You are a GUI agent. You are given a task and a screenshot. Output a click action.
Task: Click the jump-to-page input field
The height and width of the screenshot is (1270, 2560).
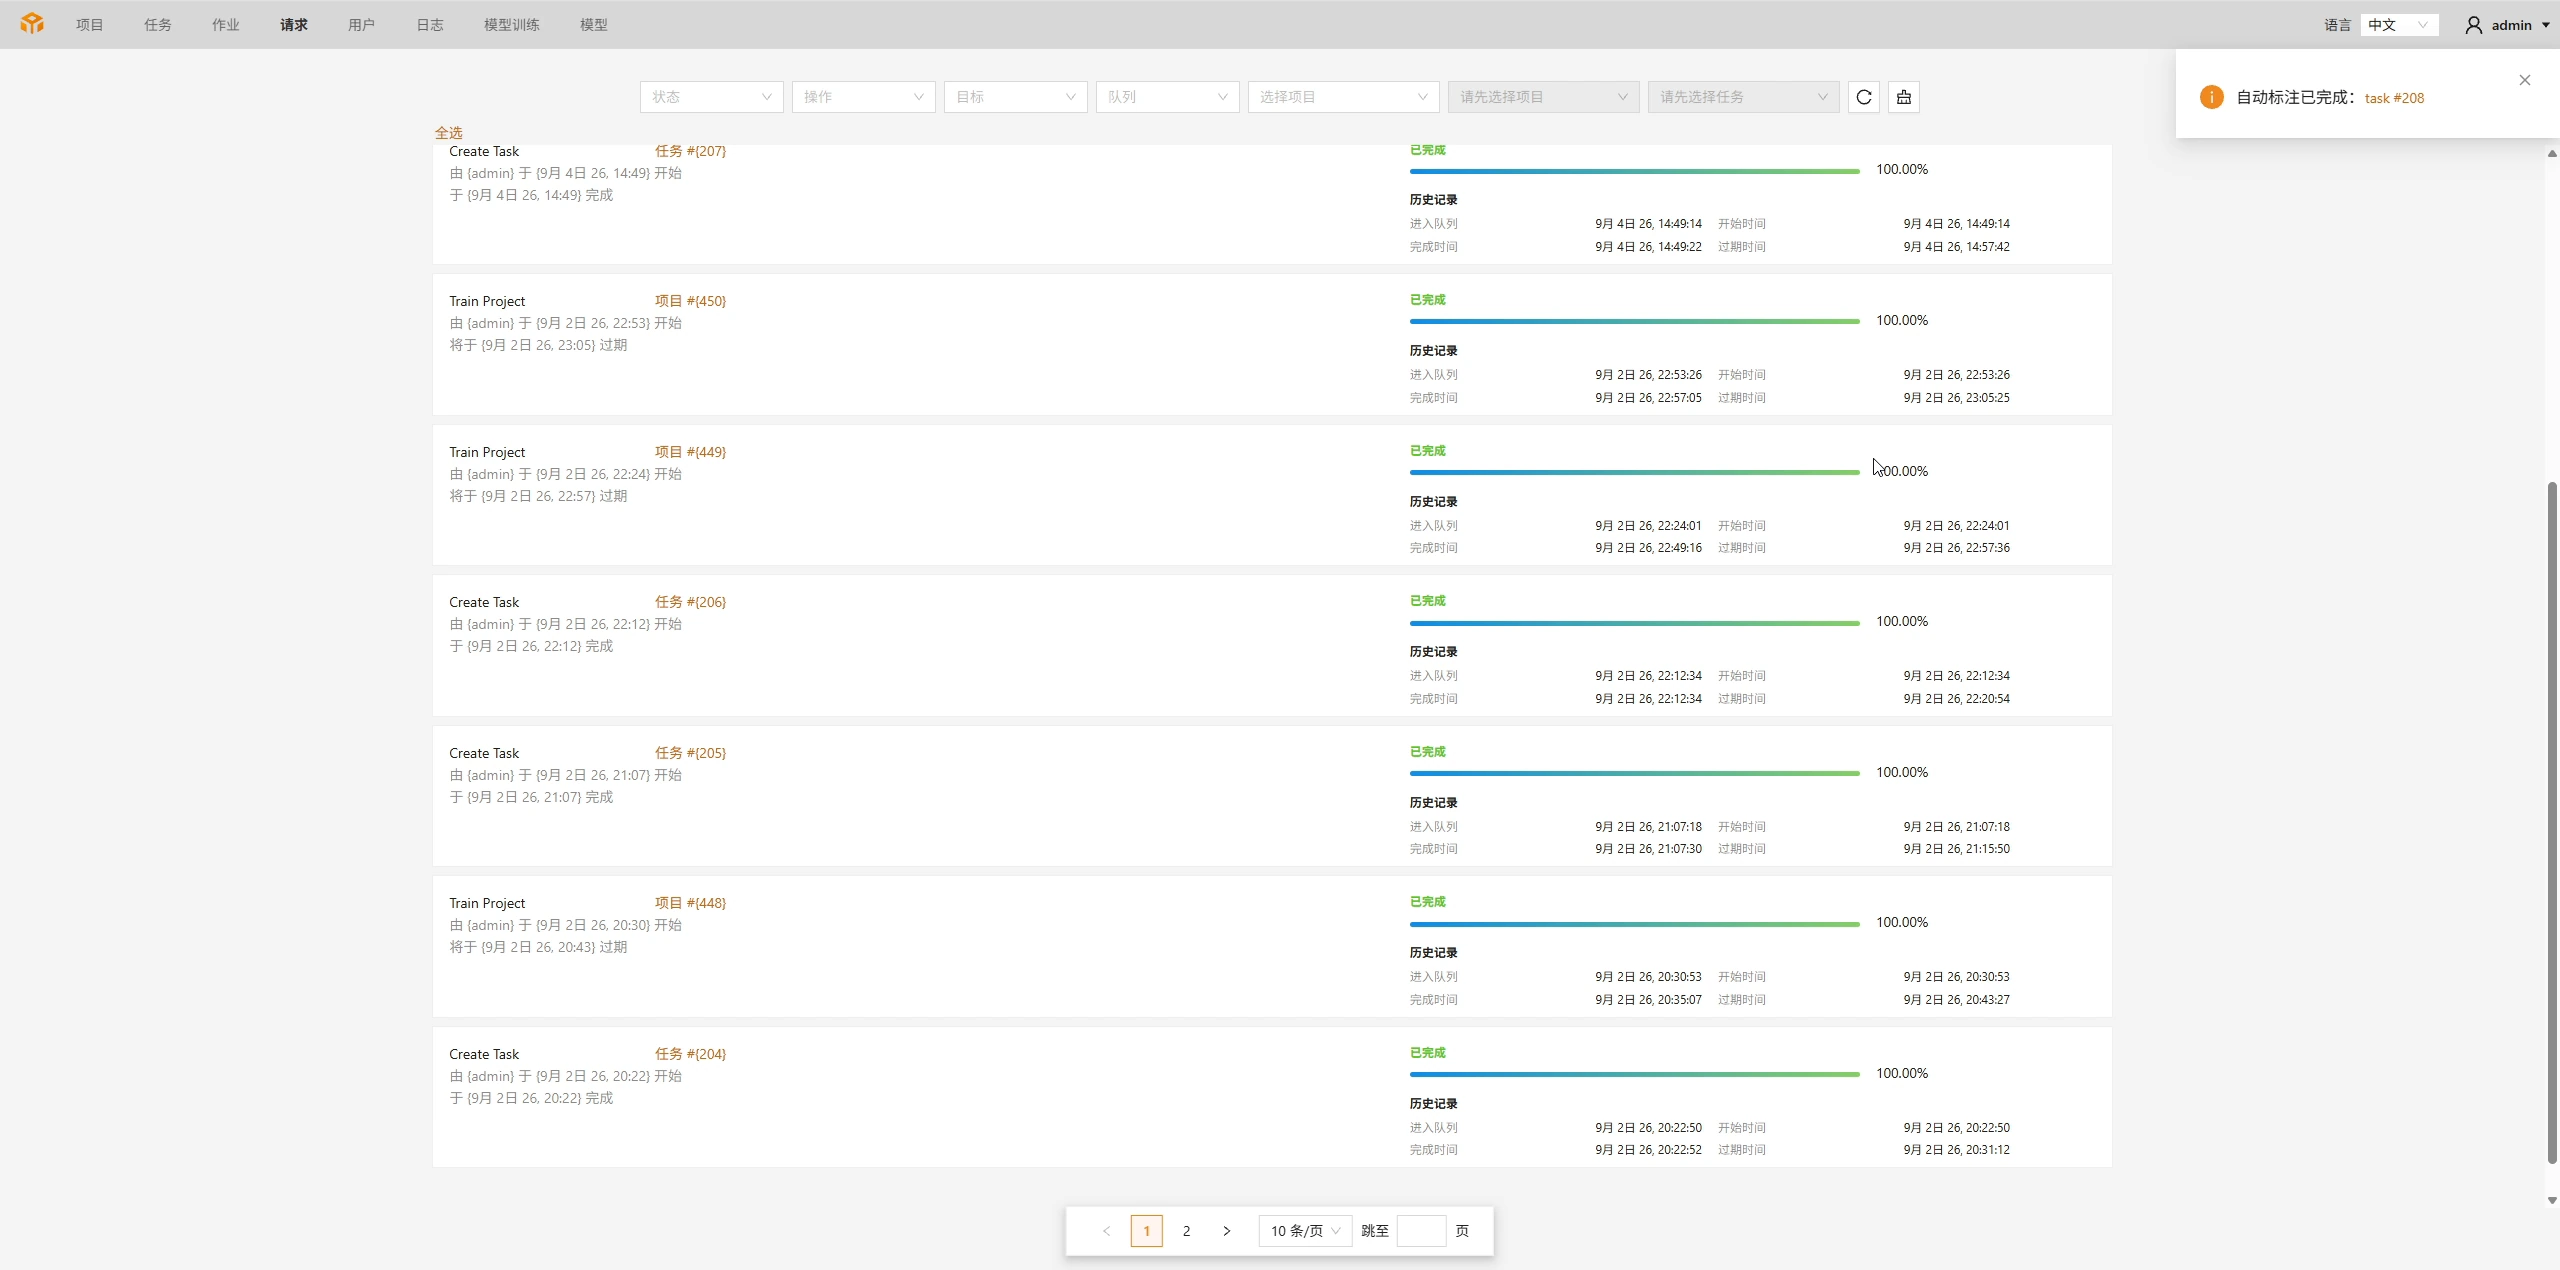click(x=1421, y=1231)
